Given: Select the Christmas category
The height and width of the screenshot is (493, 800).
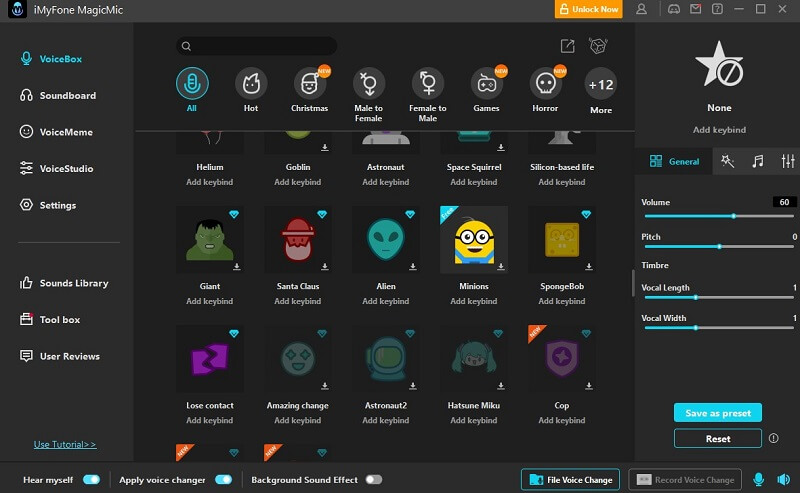Looking at the screenshot, I should (x=309, y=83).
